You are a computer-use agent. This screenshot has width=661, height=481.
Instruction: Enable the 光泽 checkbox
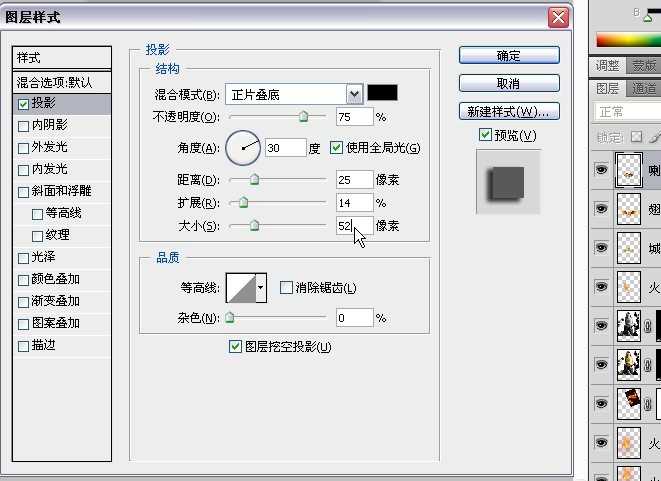(24, 258)
